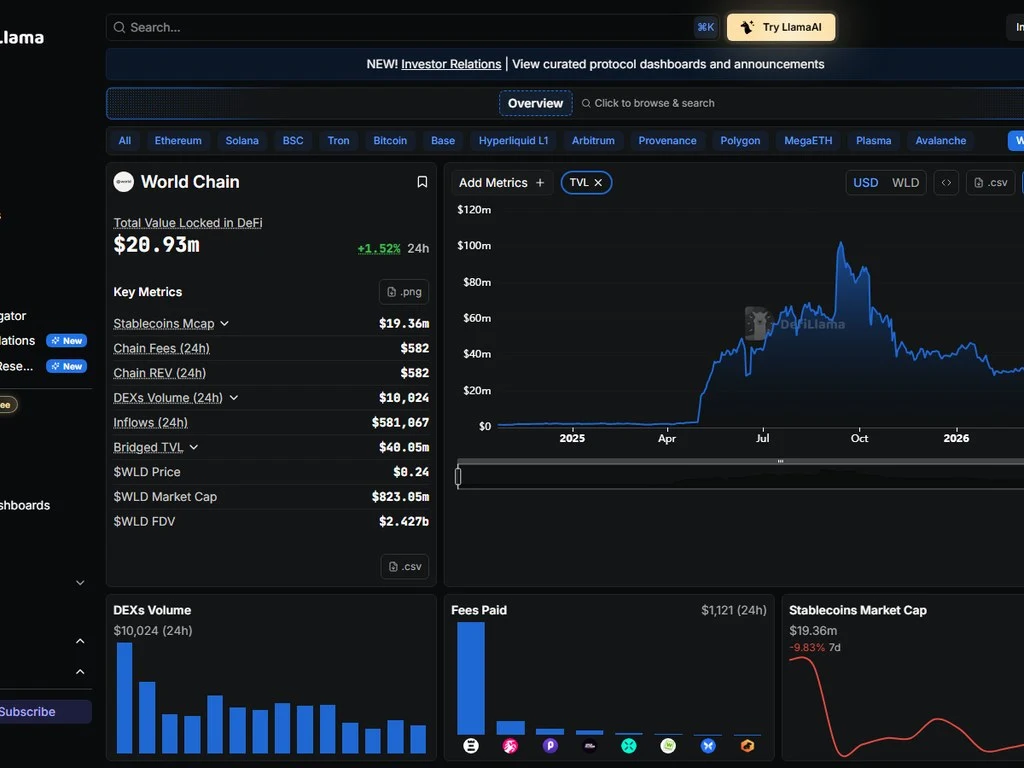Select the All chains filter
The width and height of the screenshot is (1024, 768).
[125, 140]
